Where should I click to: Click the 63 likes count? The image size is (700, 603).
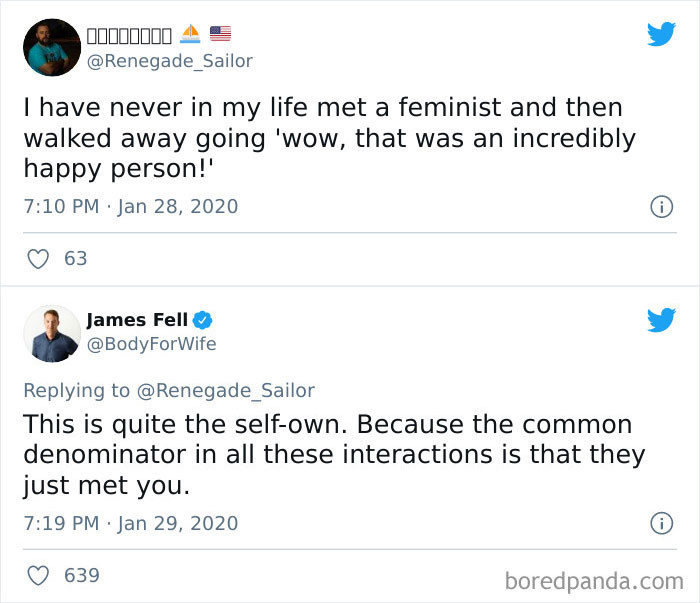(x=76, y=258)
